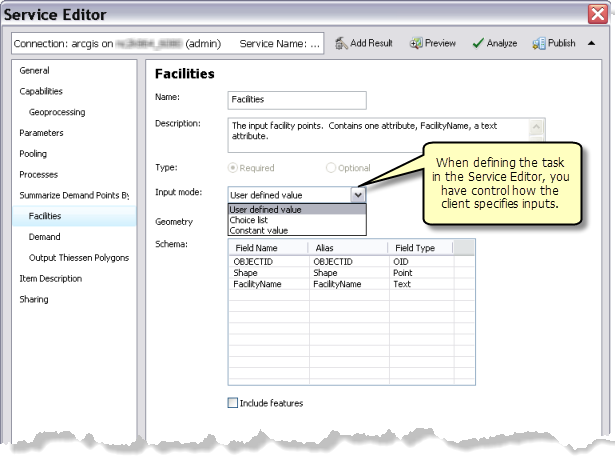Viewport: 615px width, 456px height.
Task: Open the Sharing settings
Action: click(x=34, y=299)
